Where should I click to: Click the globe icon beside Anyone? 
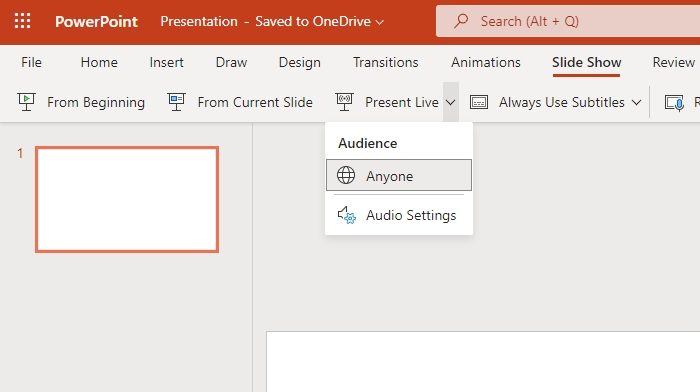[346, 175]
